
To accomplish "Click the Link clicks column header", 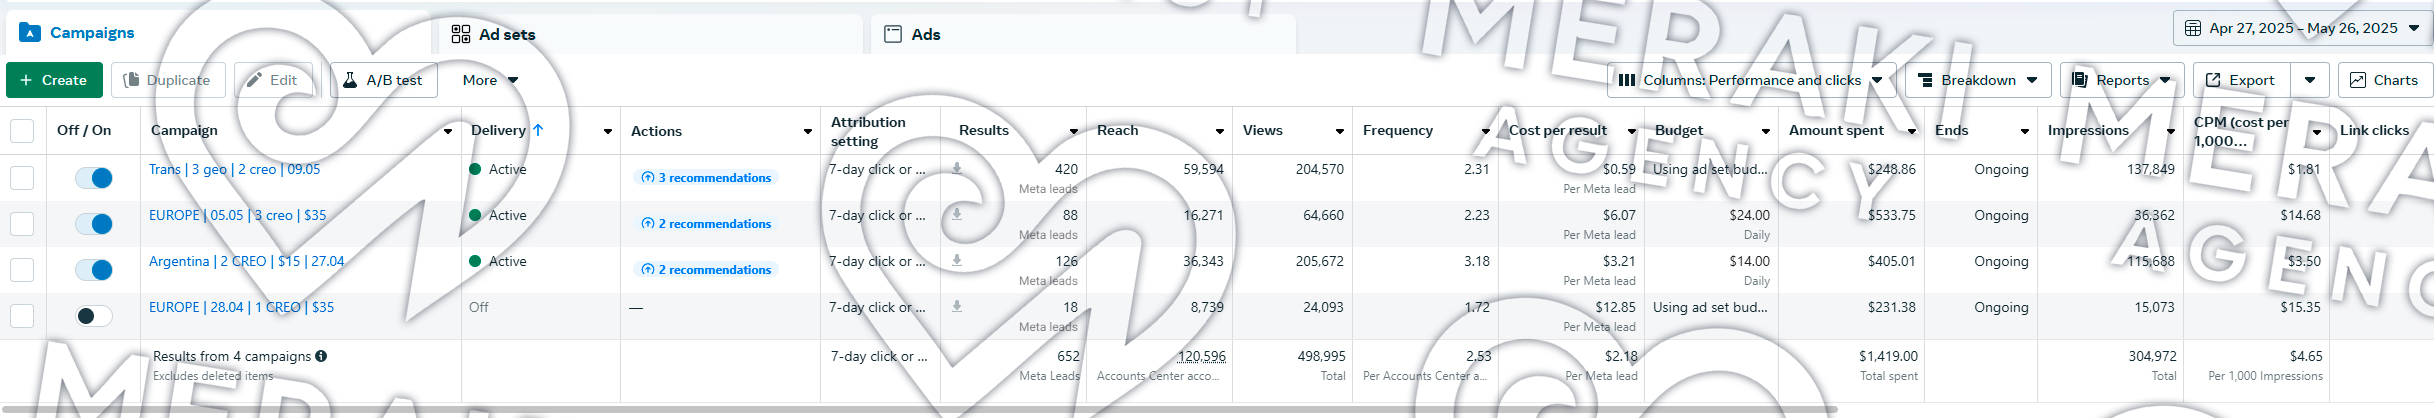I will 2374,131.
